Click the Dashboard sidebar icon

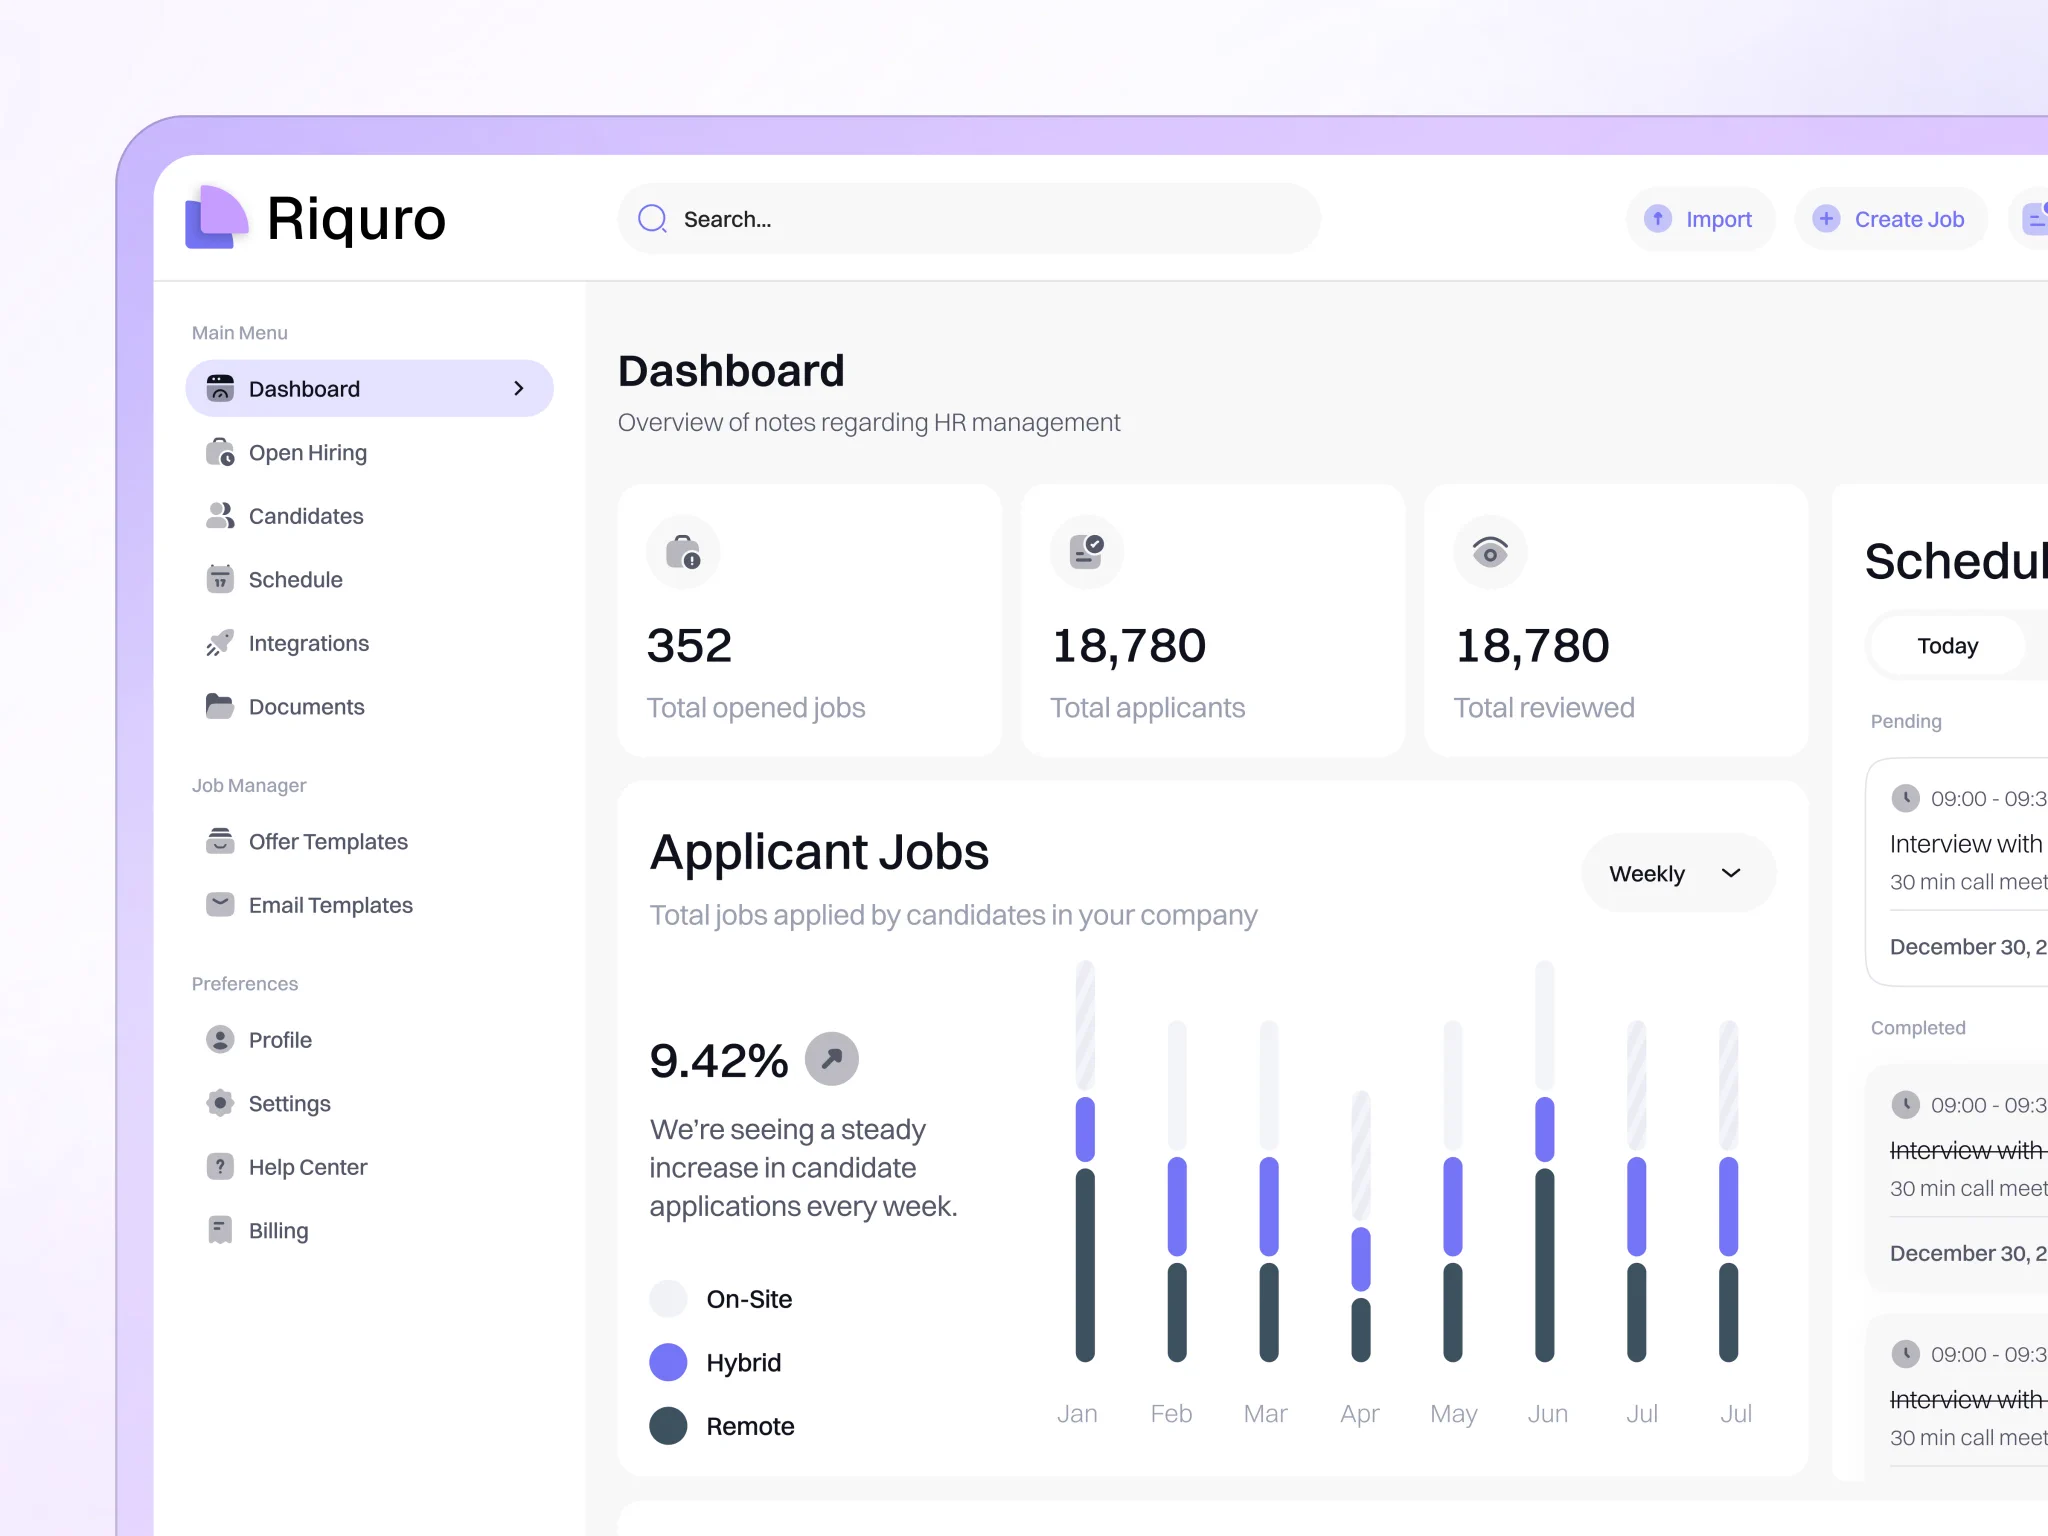click(x=220, y=388)
